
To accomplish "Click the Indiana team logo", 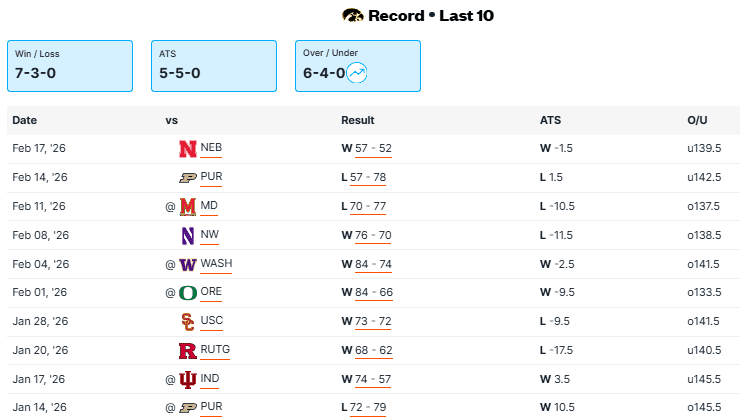I will pos(187,380).
